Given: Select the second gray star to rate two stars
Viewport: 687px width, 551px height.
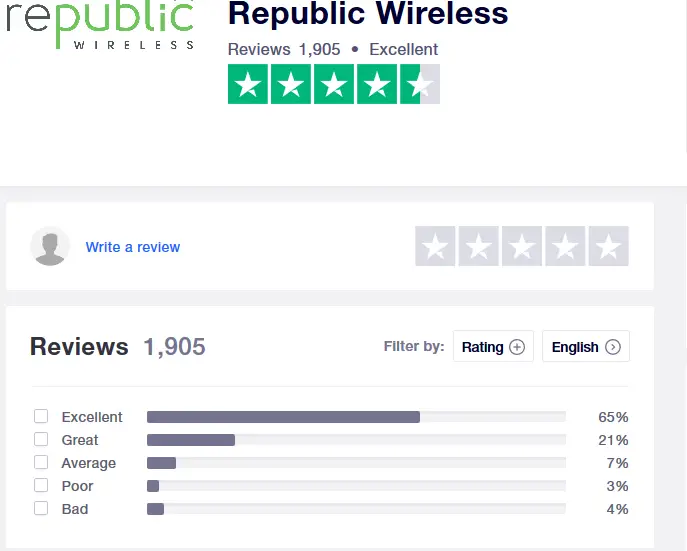Looking at the screenshot, I should point(478,246).
